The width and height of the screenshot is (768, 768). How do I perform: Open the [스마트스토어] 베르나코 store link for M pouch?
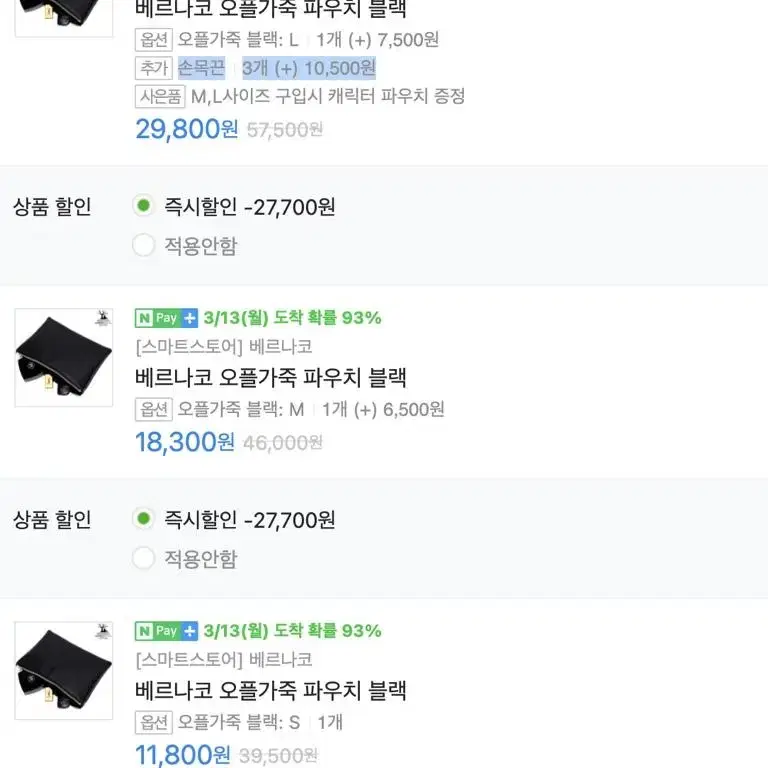[224, 347]
